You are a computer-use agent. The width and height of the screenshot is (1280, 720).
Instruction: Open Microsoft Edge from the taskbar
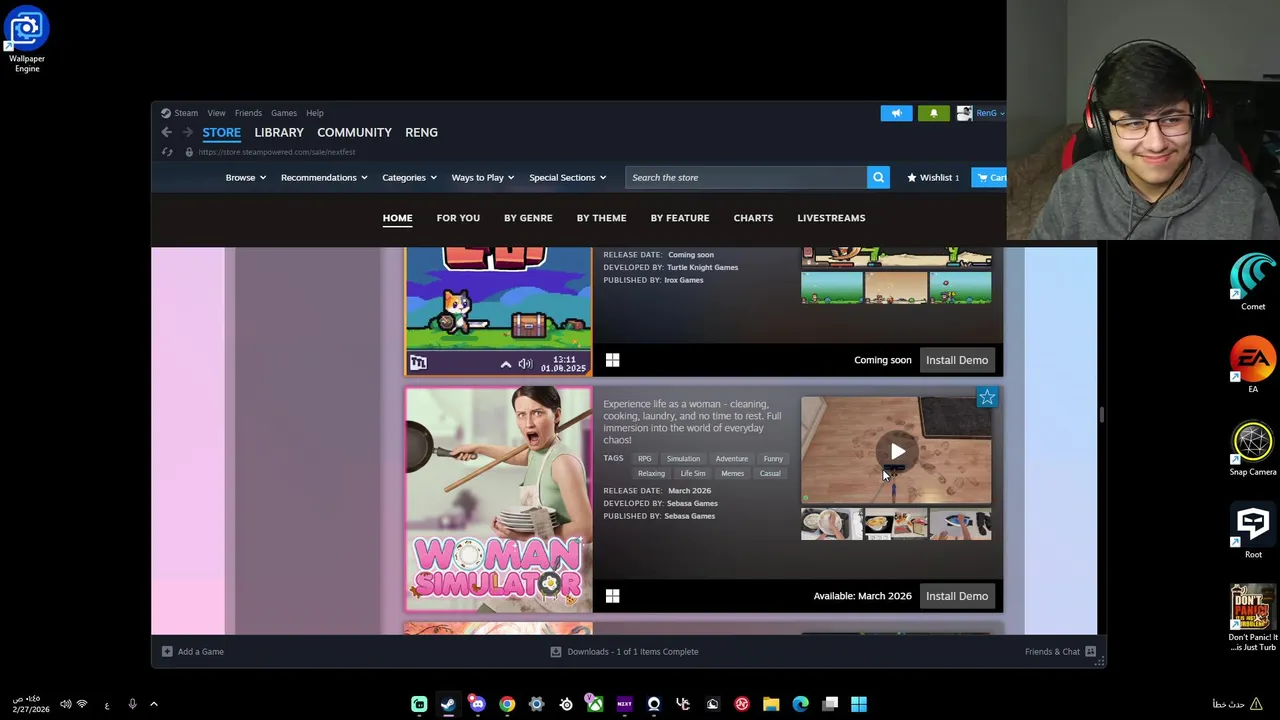pos(800,704)
